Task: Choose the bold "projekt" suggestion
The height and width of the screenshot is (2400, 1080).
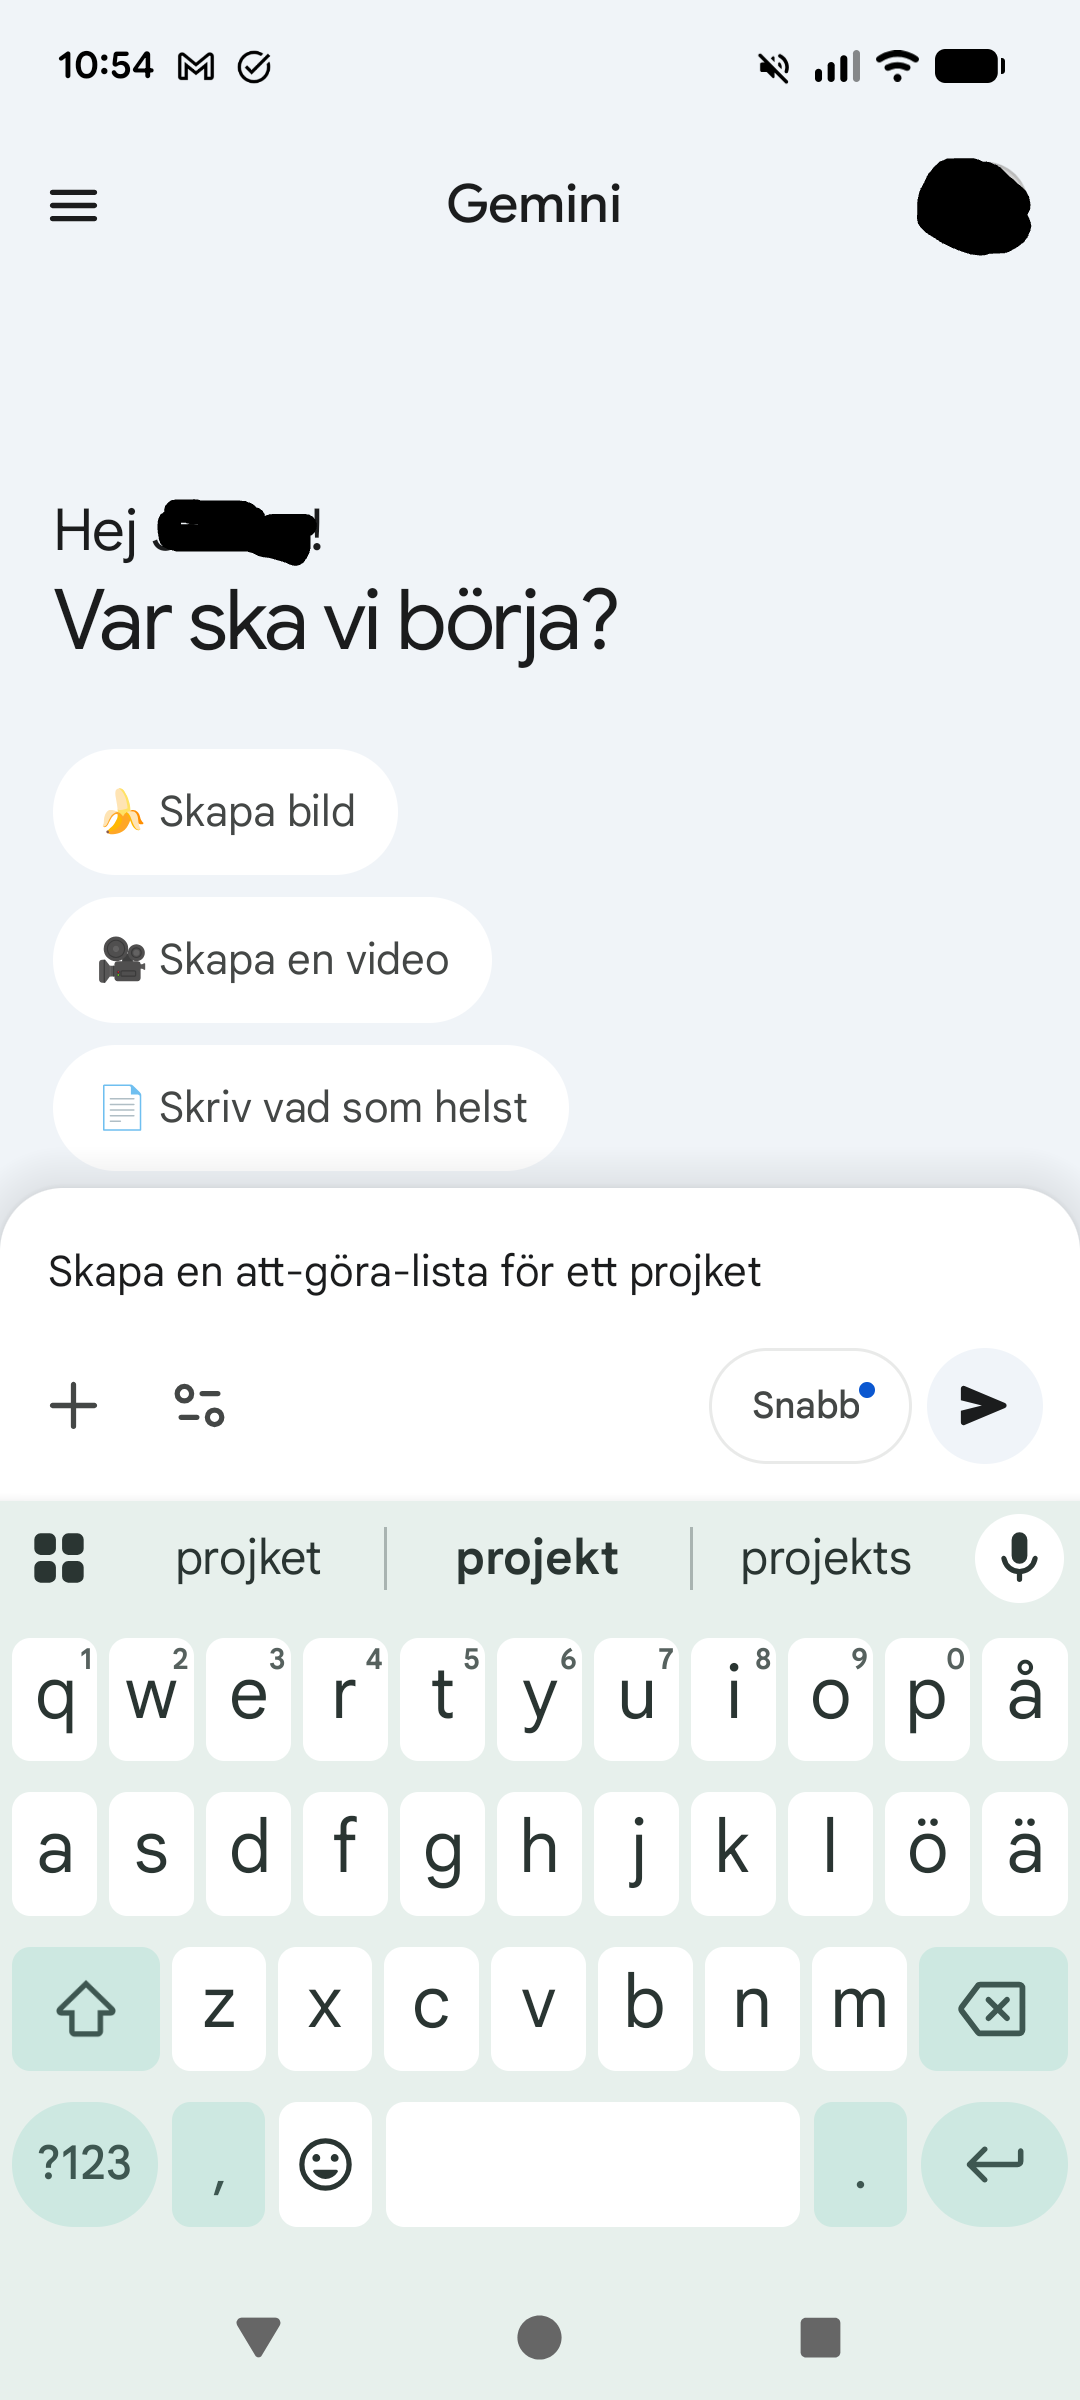Action: click(537, 1558)
